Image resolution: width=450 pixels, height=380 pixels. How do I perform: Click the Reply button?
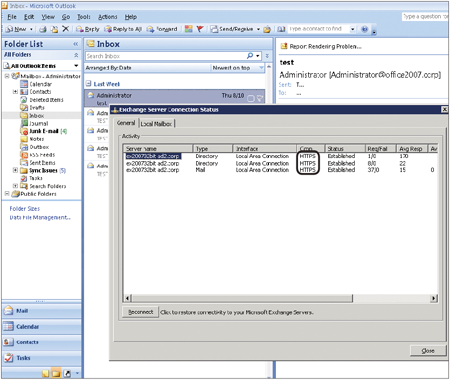click(88, 29)
